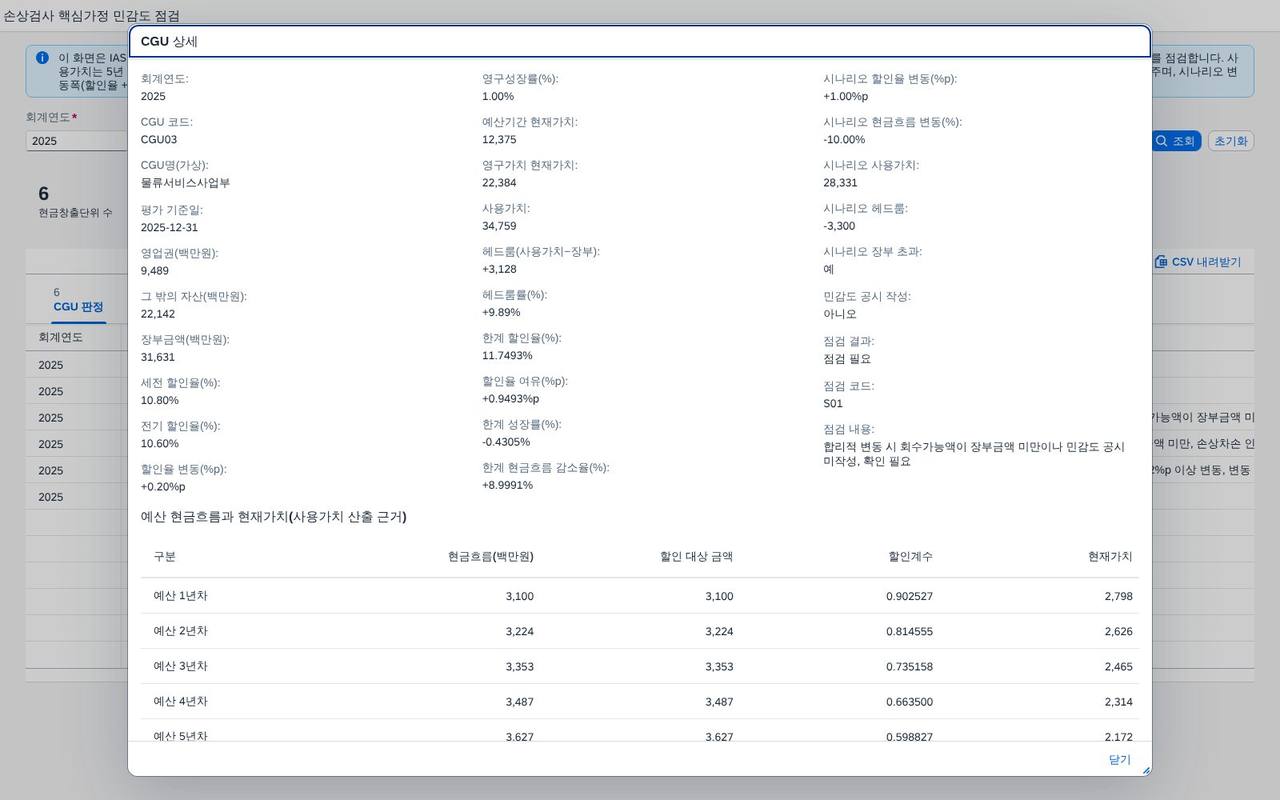Click the 점검 코드 value S01

pyautogui.click(x=833, y=404)
